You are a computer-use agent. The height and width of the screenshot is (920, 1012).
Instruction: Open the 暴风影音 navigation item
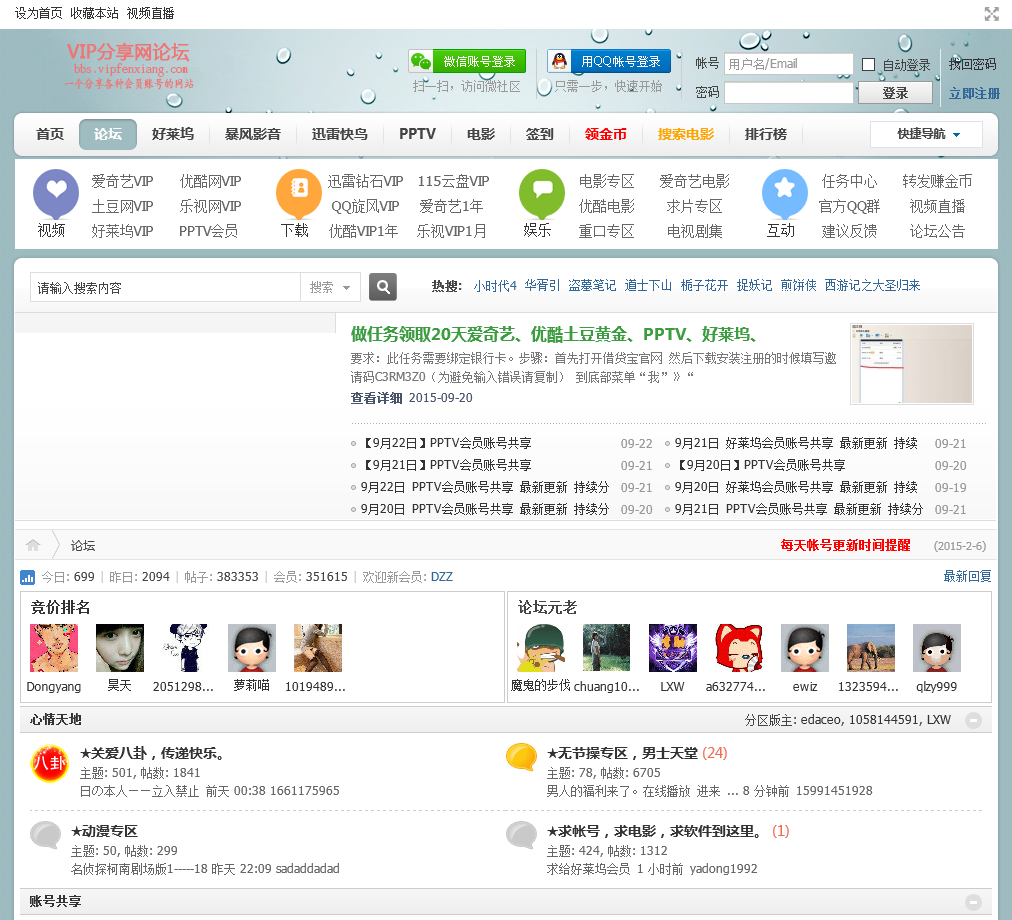pos(252,134)
